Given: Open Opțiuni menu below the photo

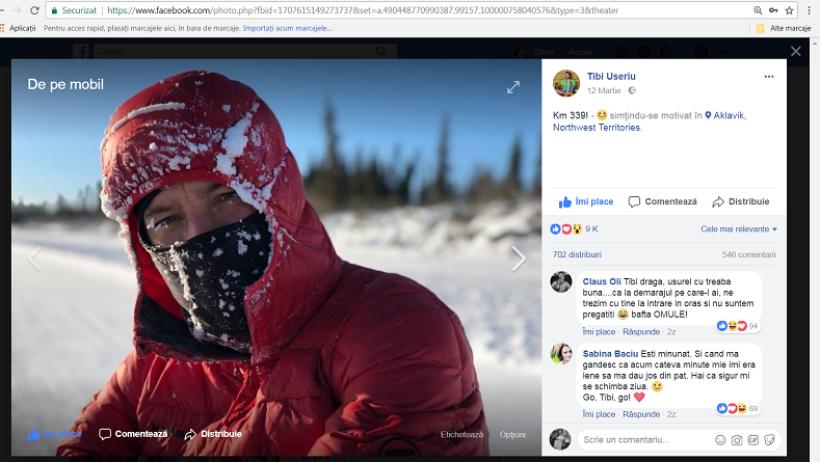Looking at the screenshot, I should coord(513,435).
